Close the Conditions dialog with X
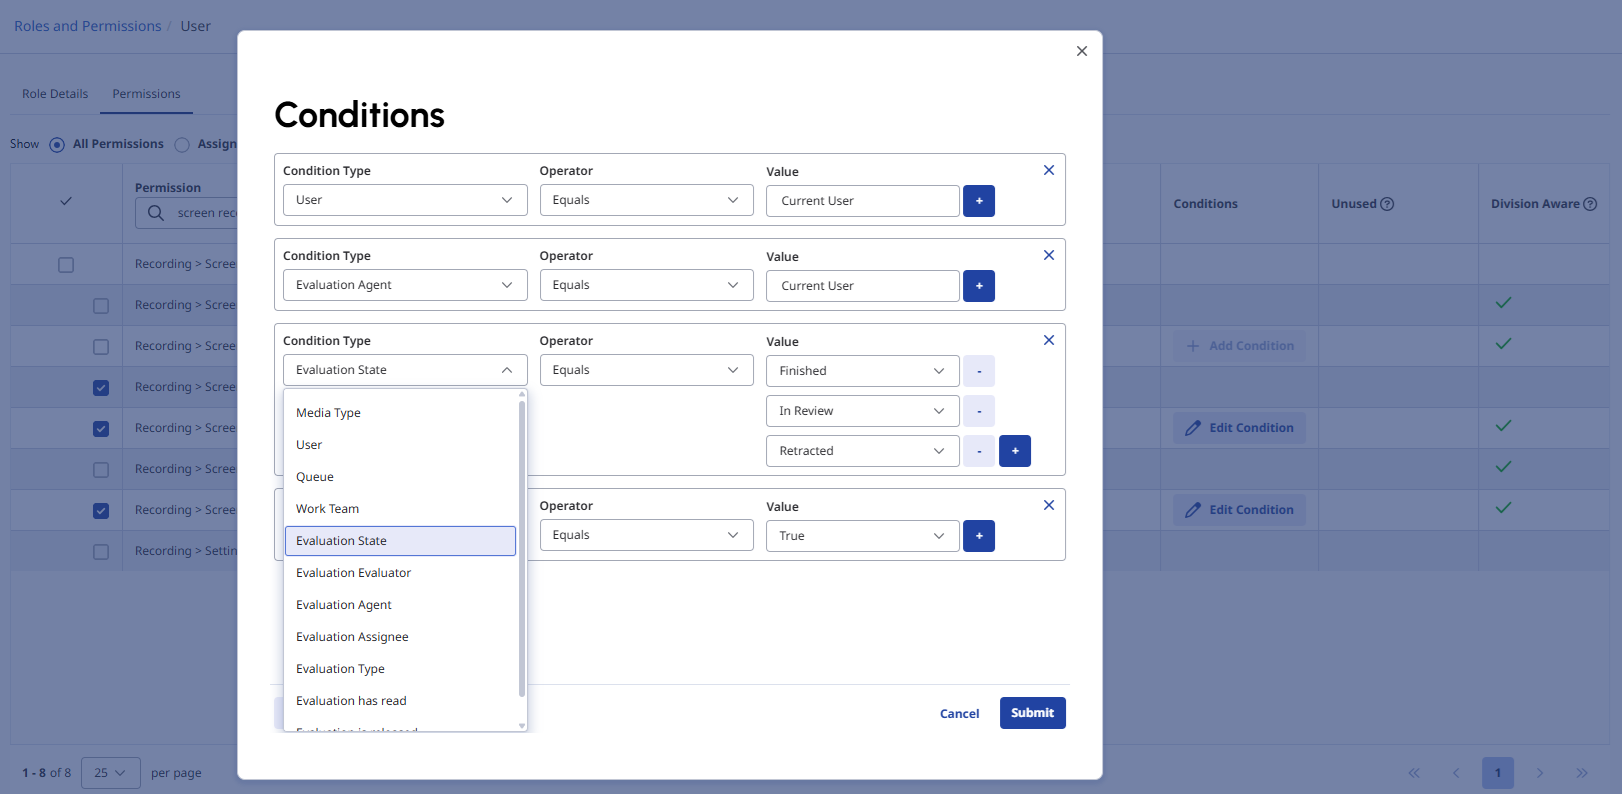Viewport: 1622px width, 794px height. [x=1081, y=51]
